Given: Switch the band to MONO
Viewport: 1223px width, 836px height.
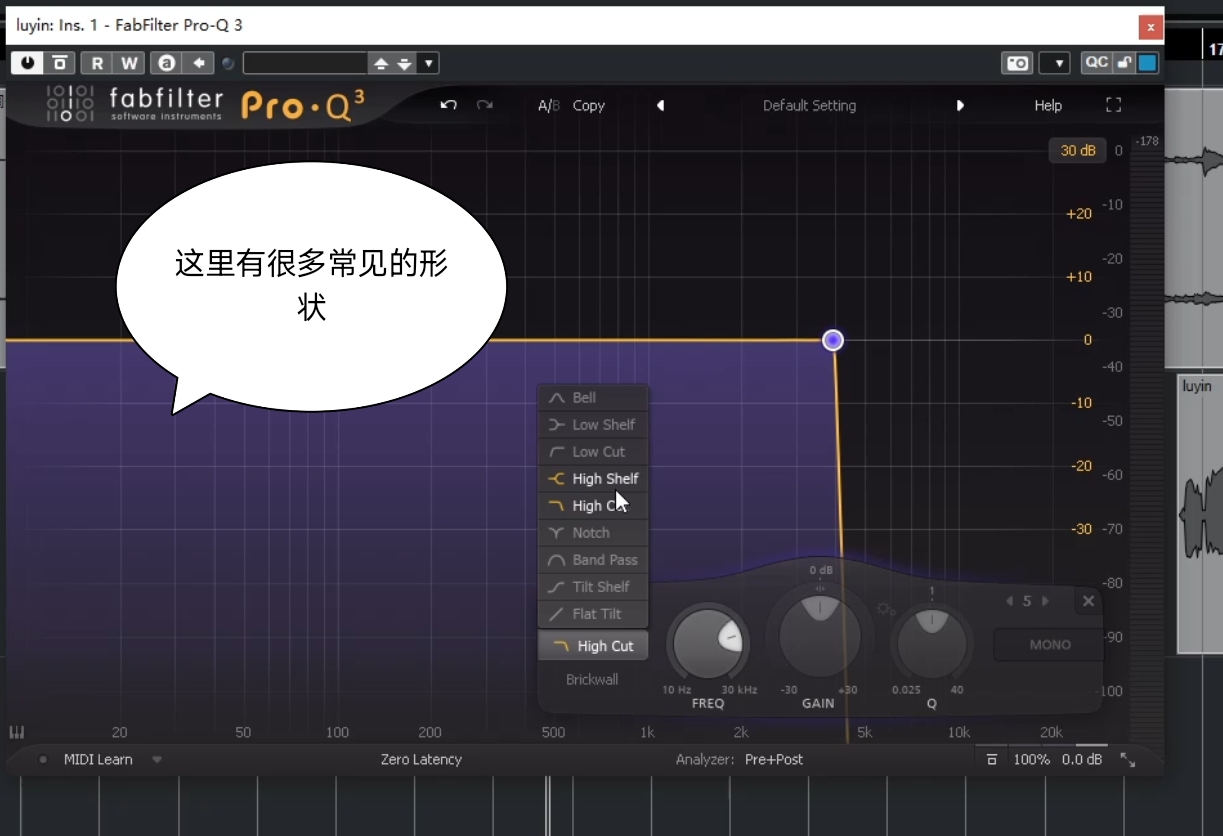Looking at the screenshot, I should (x=1046, y=645).
